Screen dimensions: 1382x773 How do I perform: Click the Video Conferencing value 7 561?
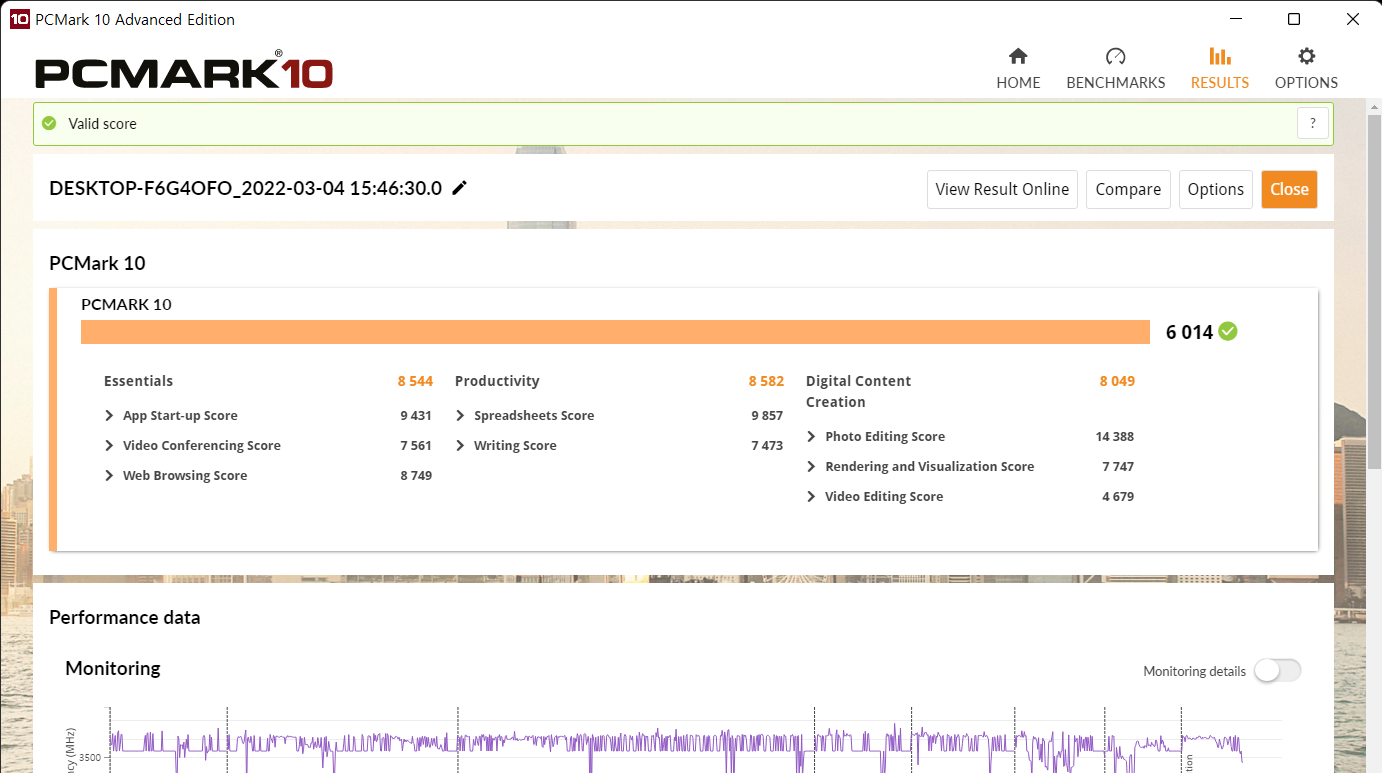point(416,446)
